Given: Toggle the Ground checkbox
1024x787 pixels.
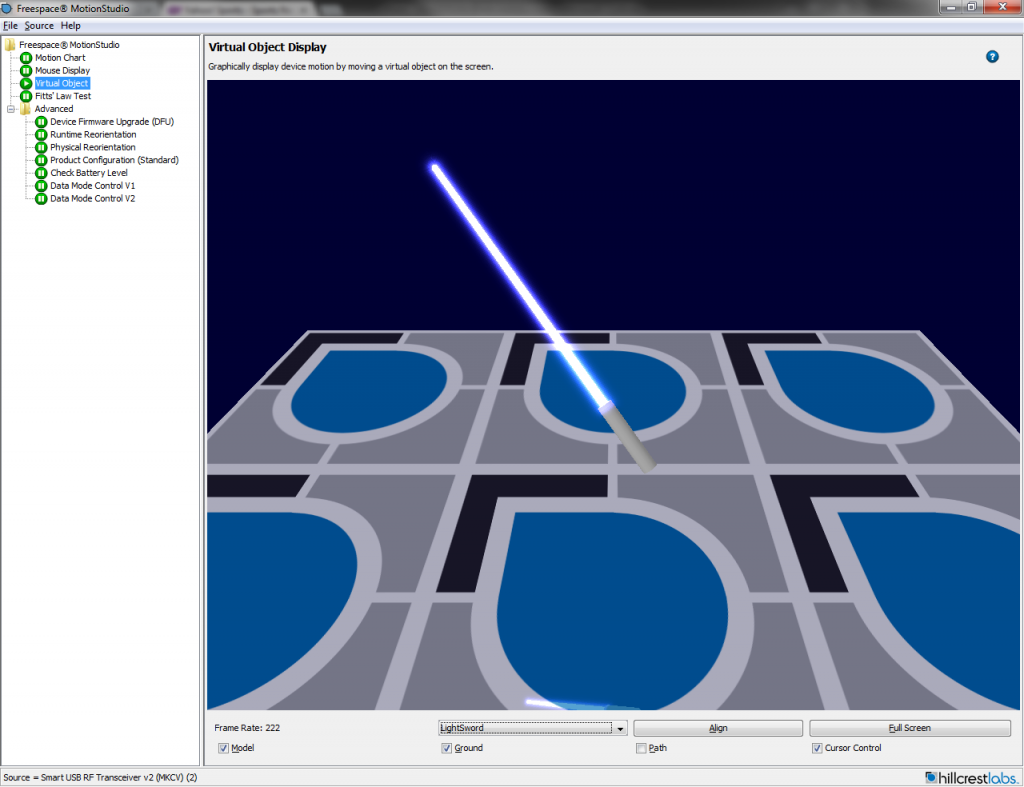Looking at the screenshot, I should pyautogui.click(x=447, y=748).
